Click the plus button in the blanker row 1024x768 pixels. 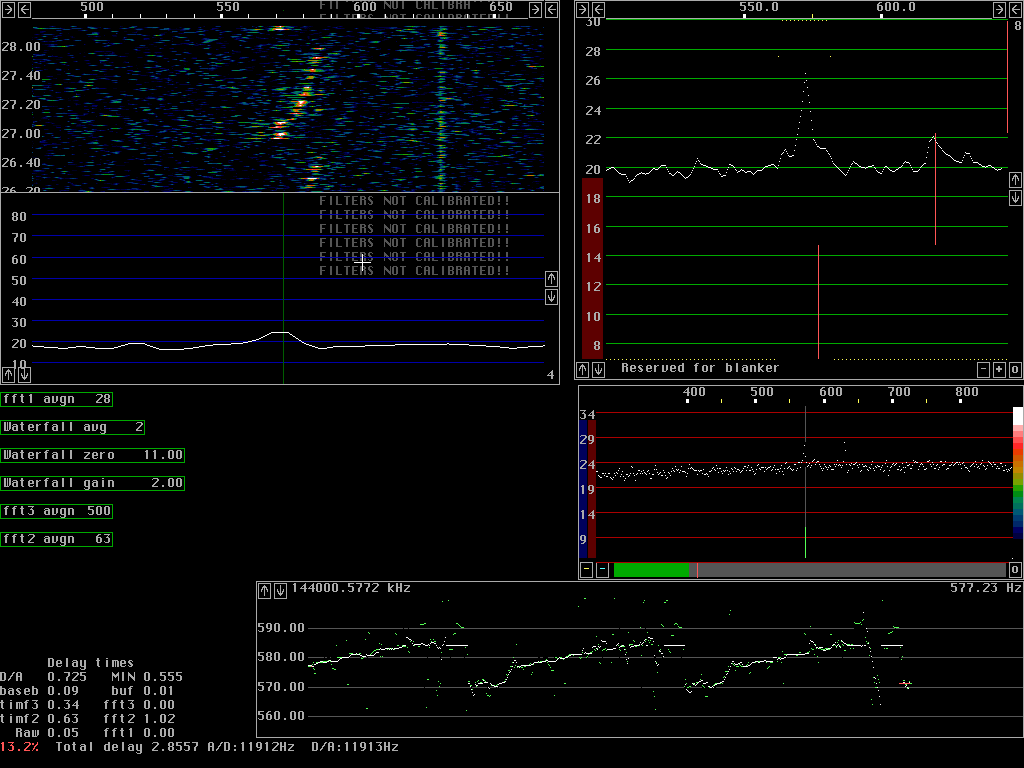coord(999,370)
